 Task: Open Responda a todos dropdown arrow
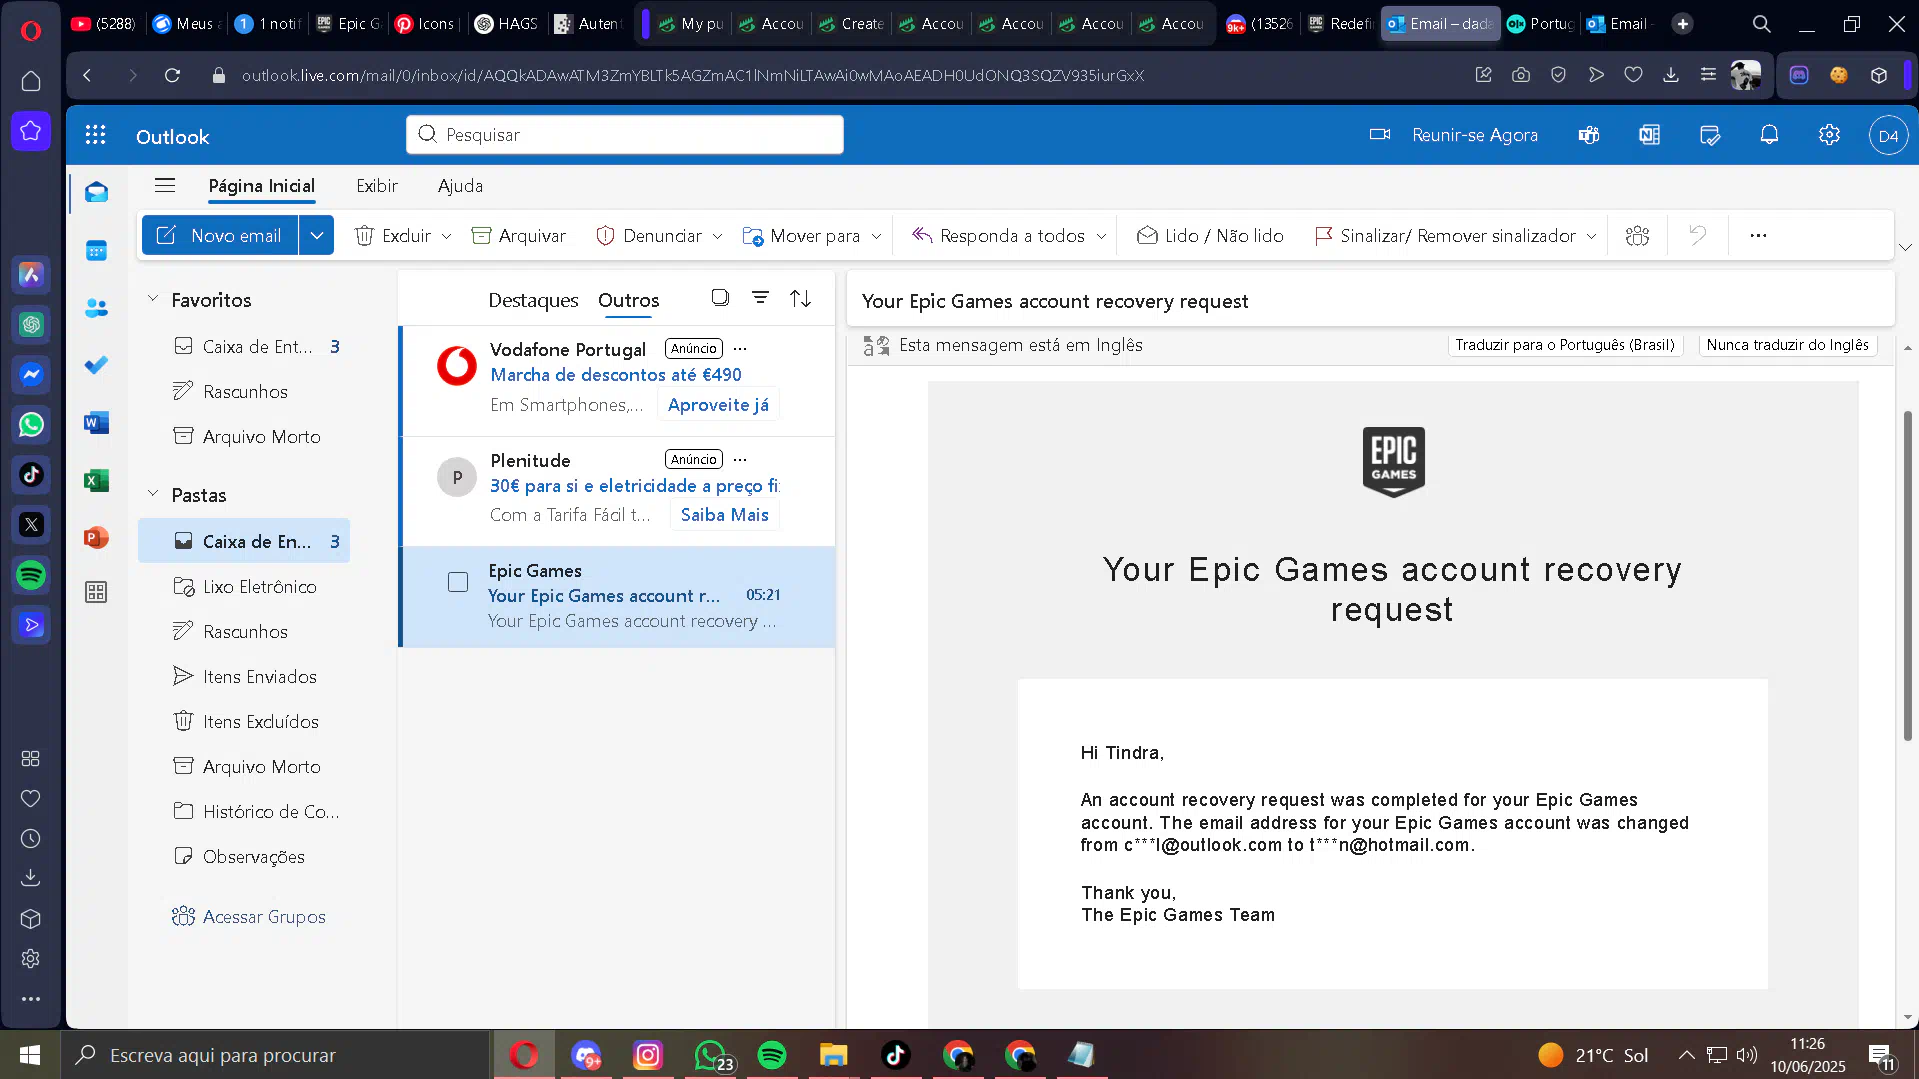1101,236
